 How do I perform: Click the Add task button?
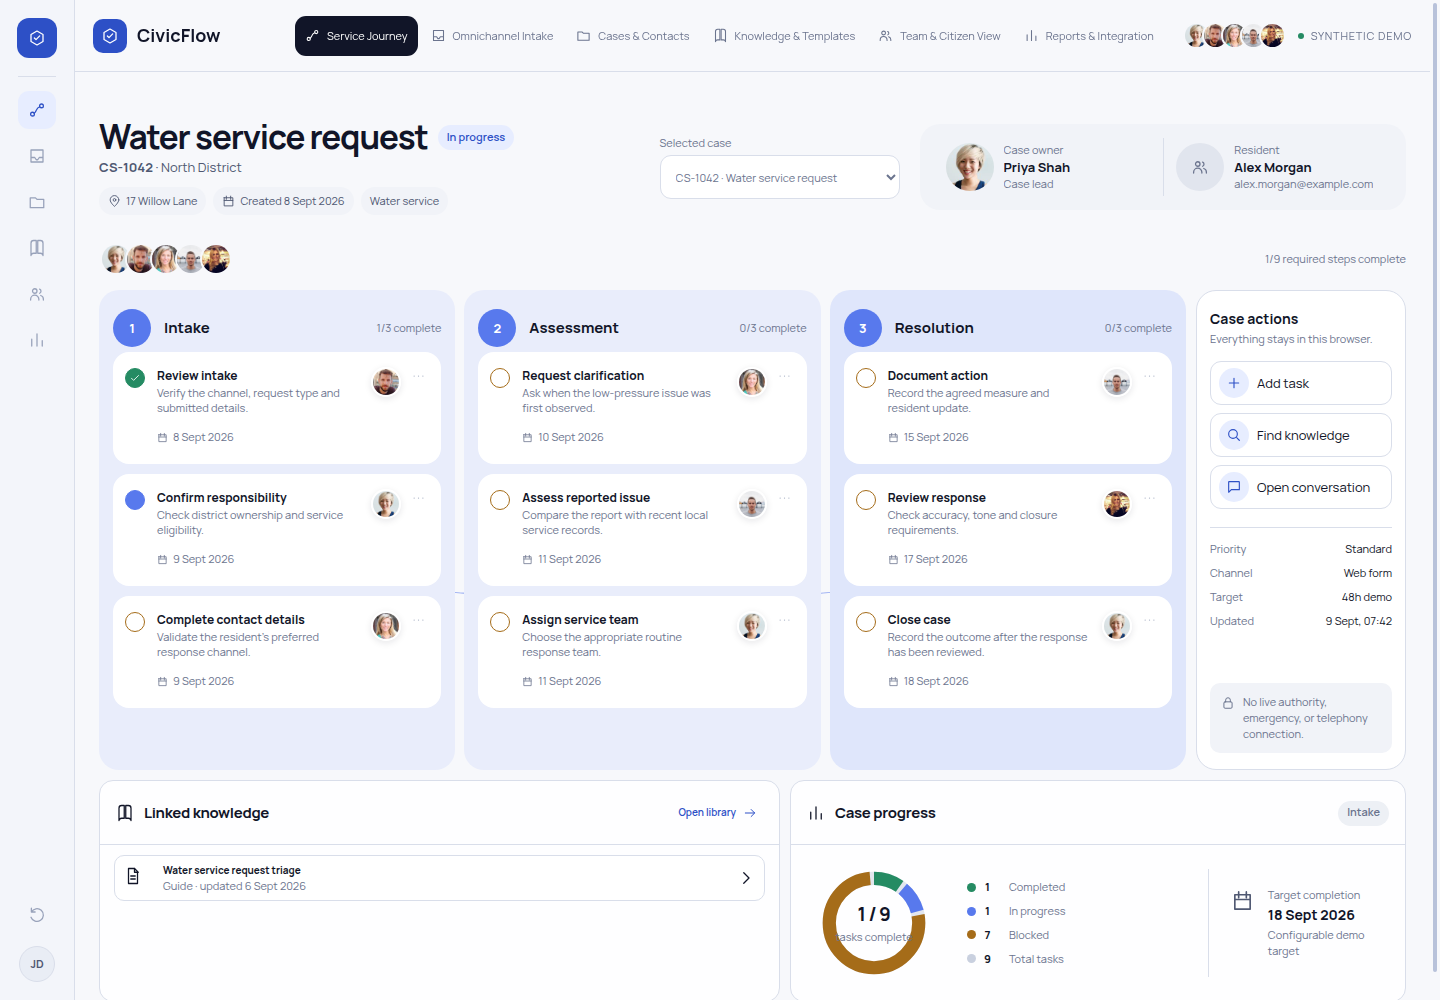pos(1300,383)
